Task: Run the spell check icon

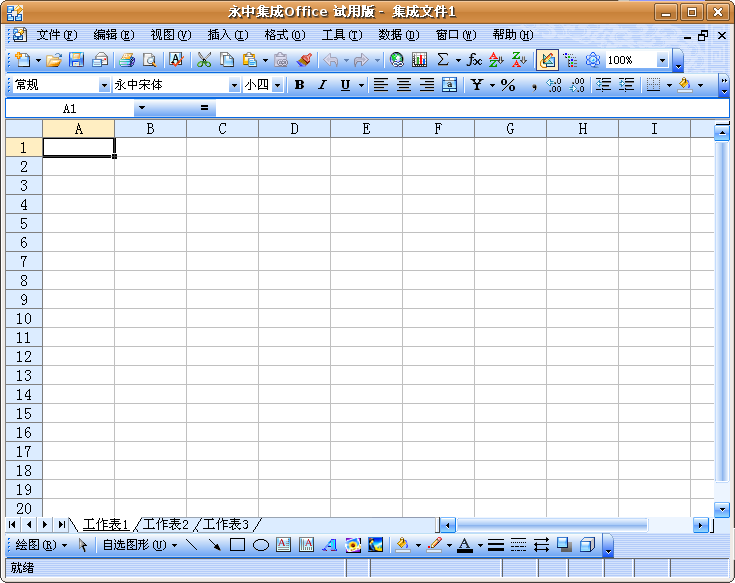Action: coord(176,60)
